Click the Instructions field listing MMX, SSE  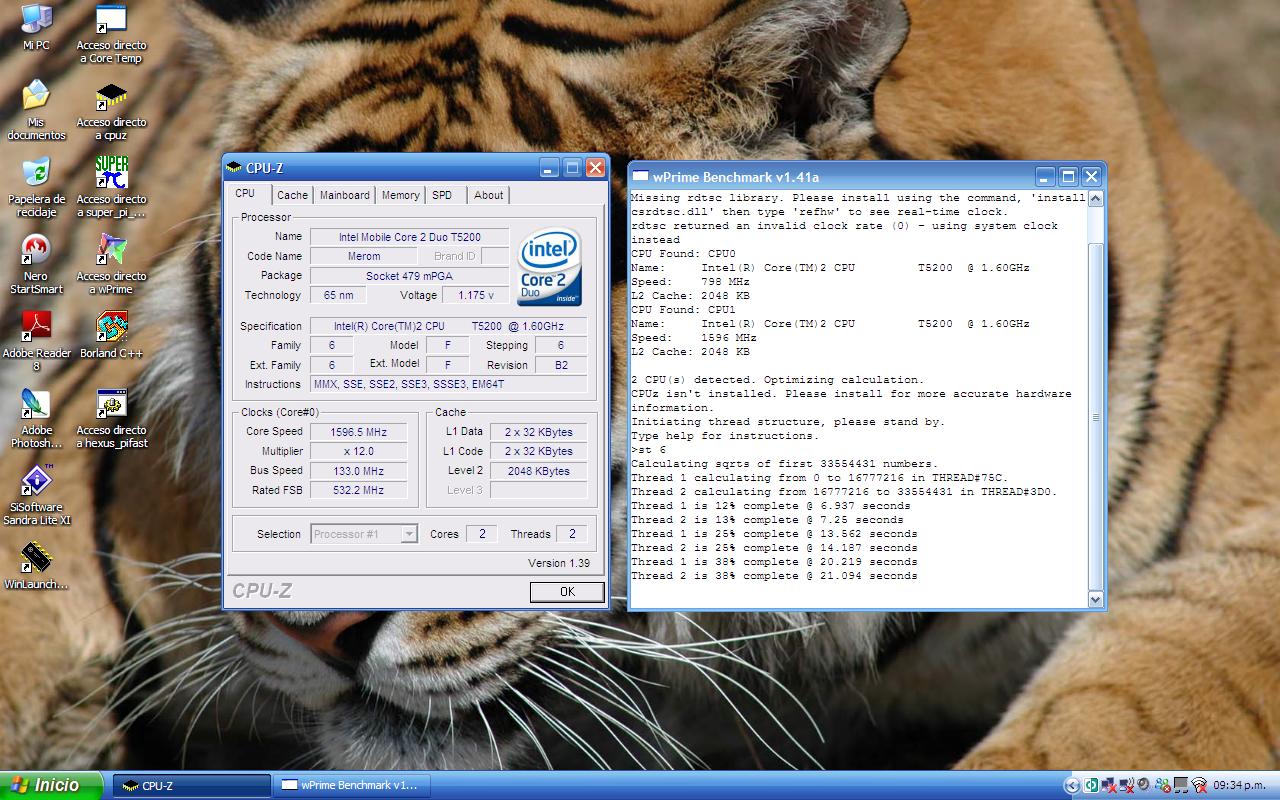pos(448,384)
